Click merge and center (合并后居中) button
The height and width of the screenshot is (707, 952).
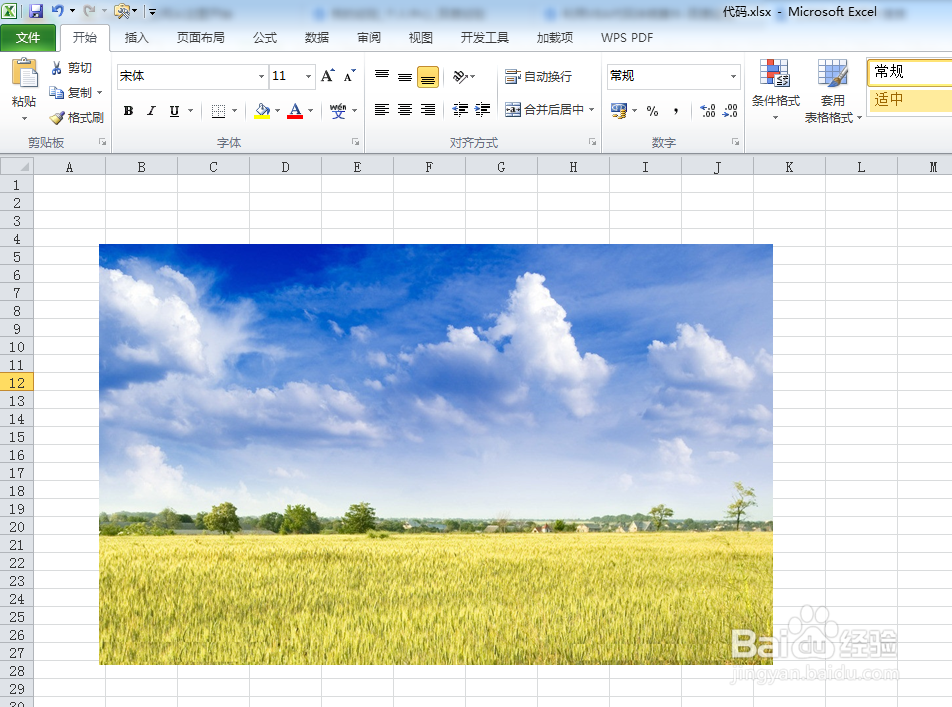coord(545,110)
